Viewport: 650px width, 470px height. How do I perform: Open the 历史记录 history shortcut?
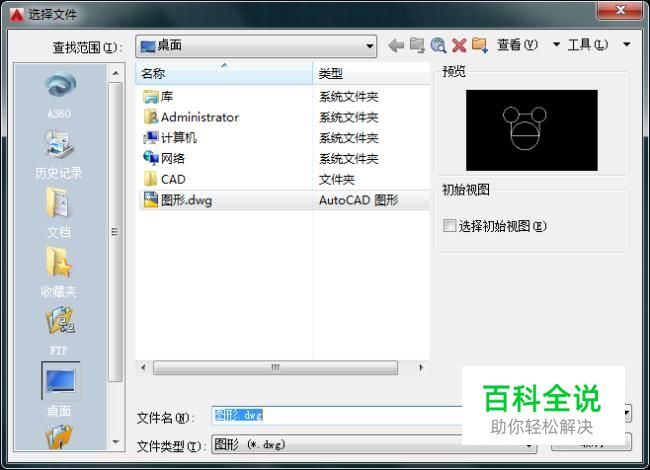(x=59, y=153)
